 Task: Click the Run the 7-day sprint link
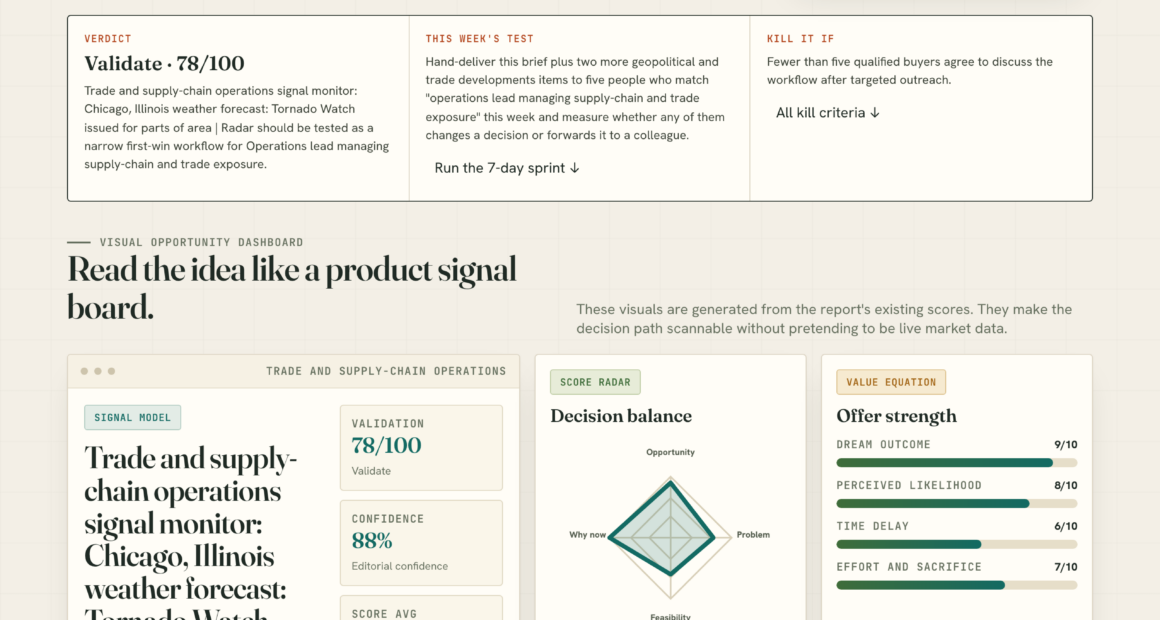507,168
